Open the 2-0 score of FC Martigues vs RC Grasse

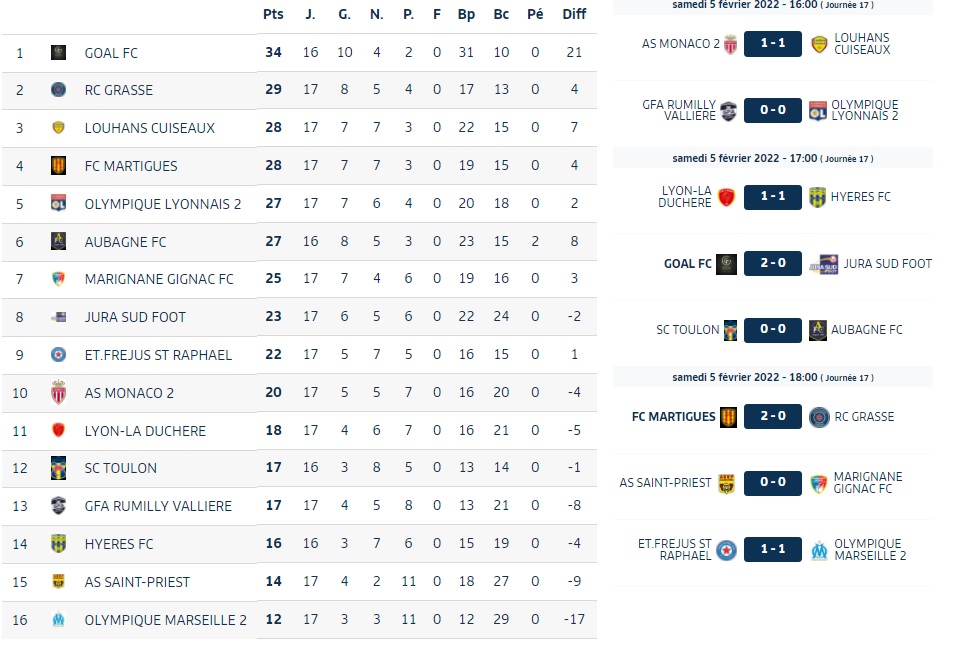click(x=773, y=416)
